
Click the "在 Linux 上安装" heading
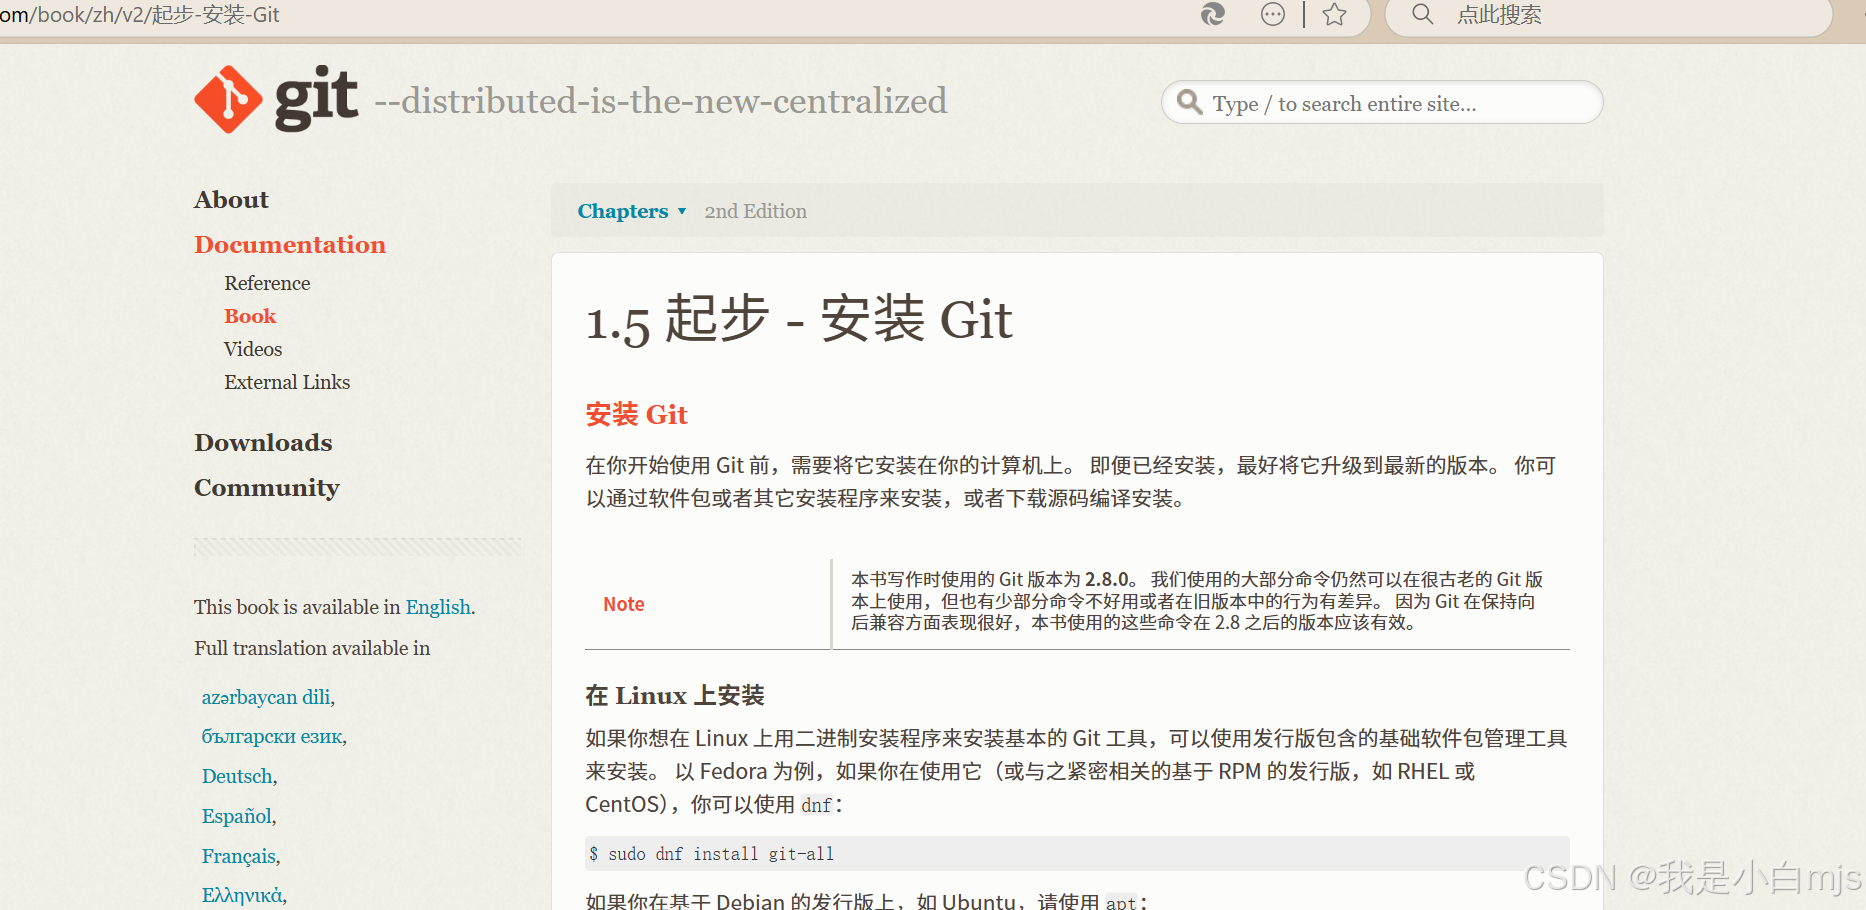pos(675,696)
